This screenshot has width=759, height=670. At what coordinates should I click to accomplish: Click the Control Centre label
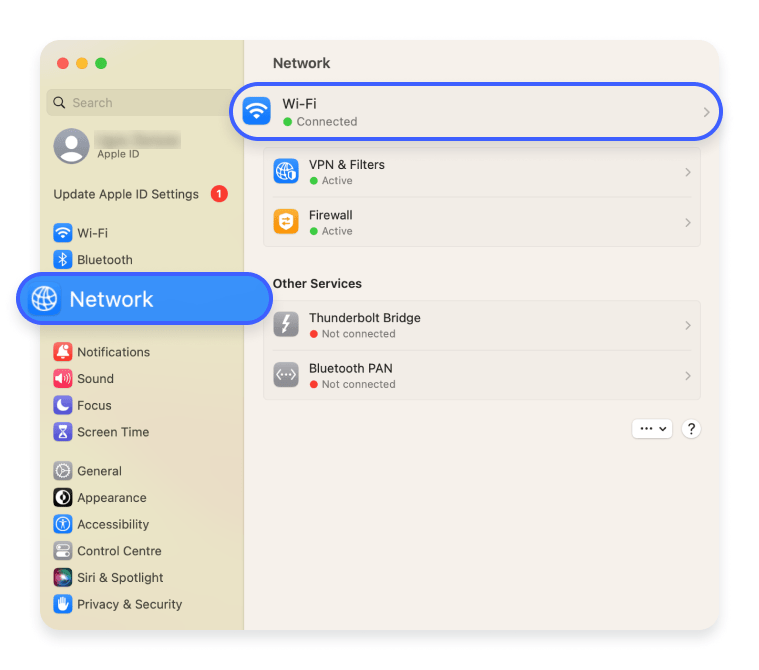click(x=119, y=550)
